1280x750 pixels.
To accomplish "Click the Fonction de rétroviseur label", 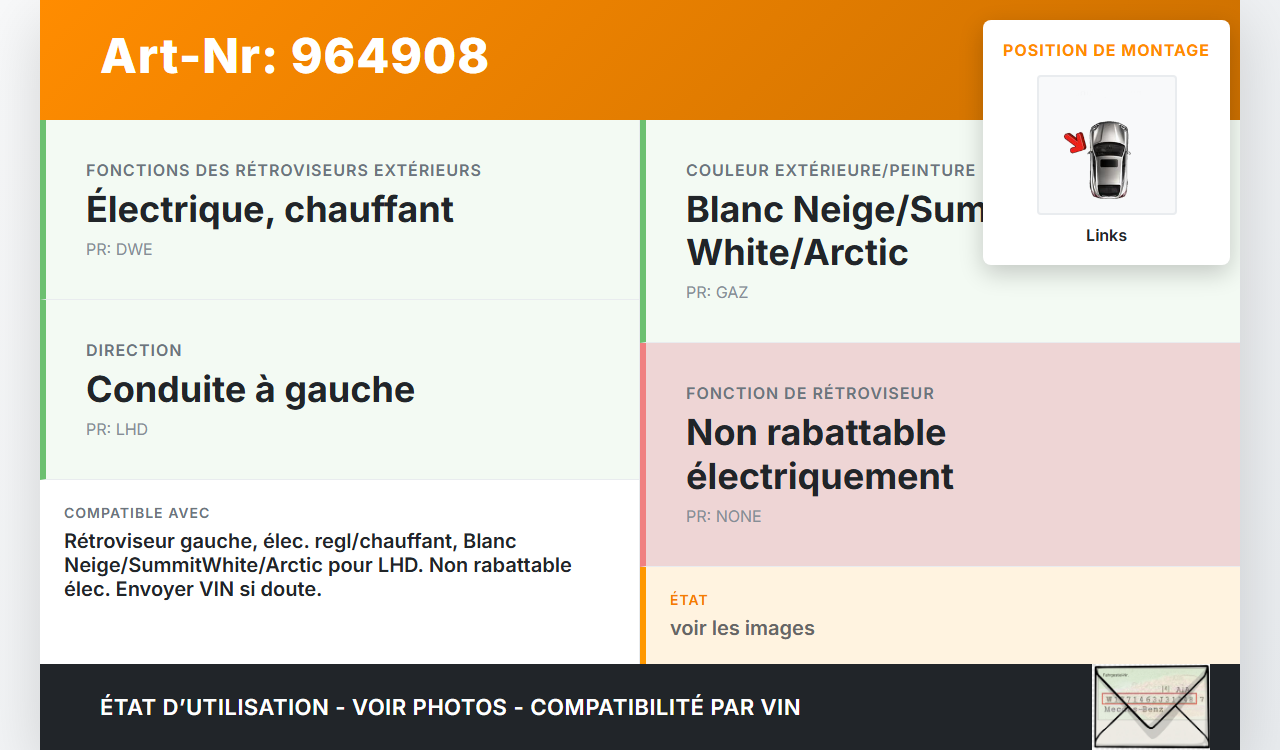I will click(810, 393).
